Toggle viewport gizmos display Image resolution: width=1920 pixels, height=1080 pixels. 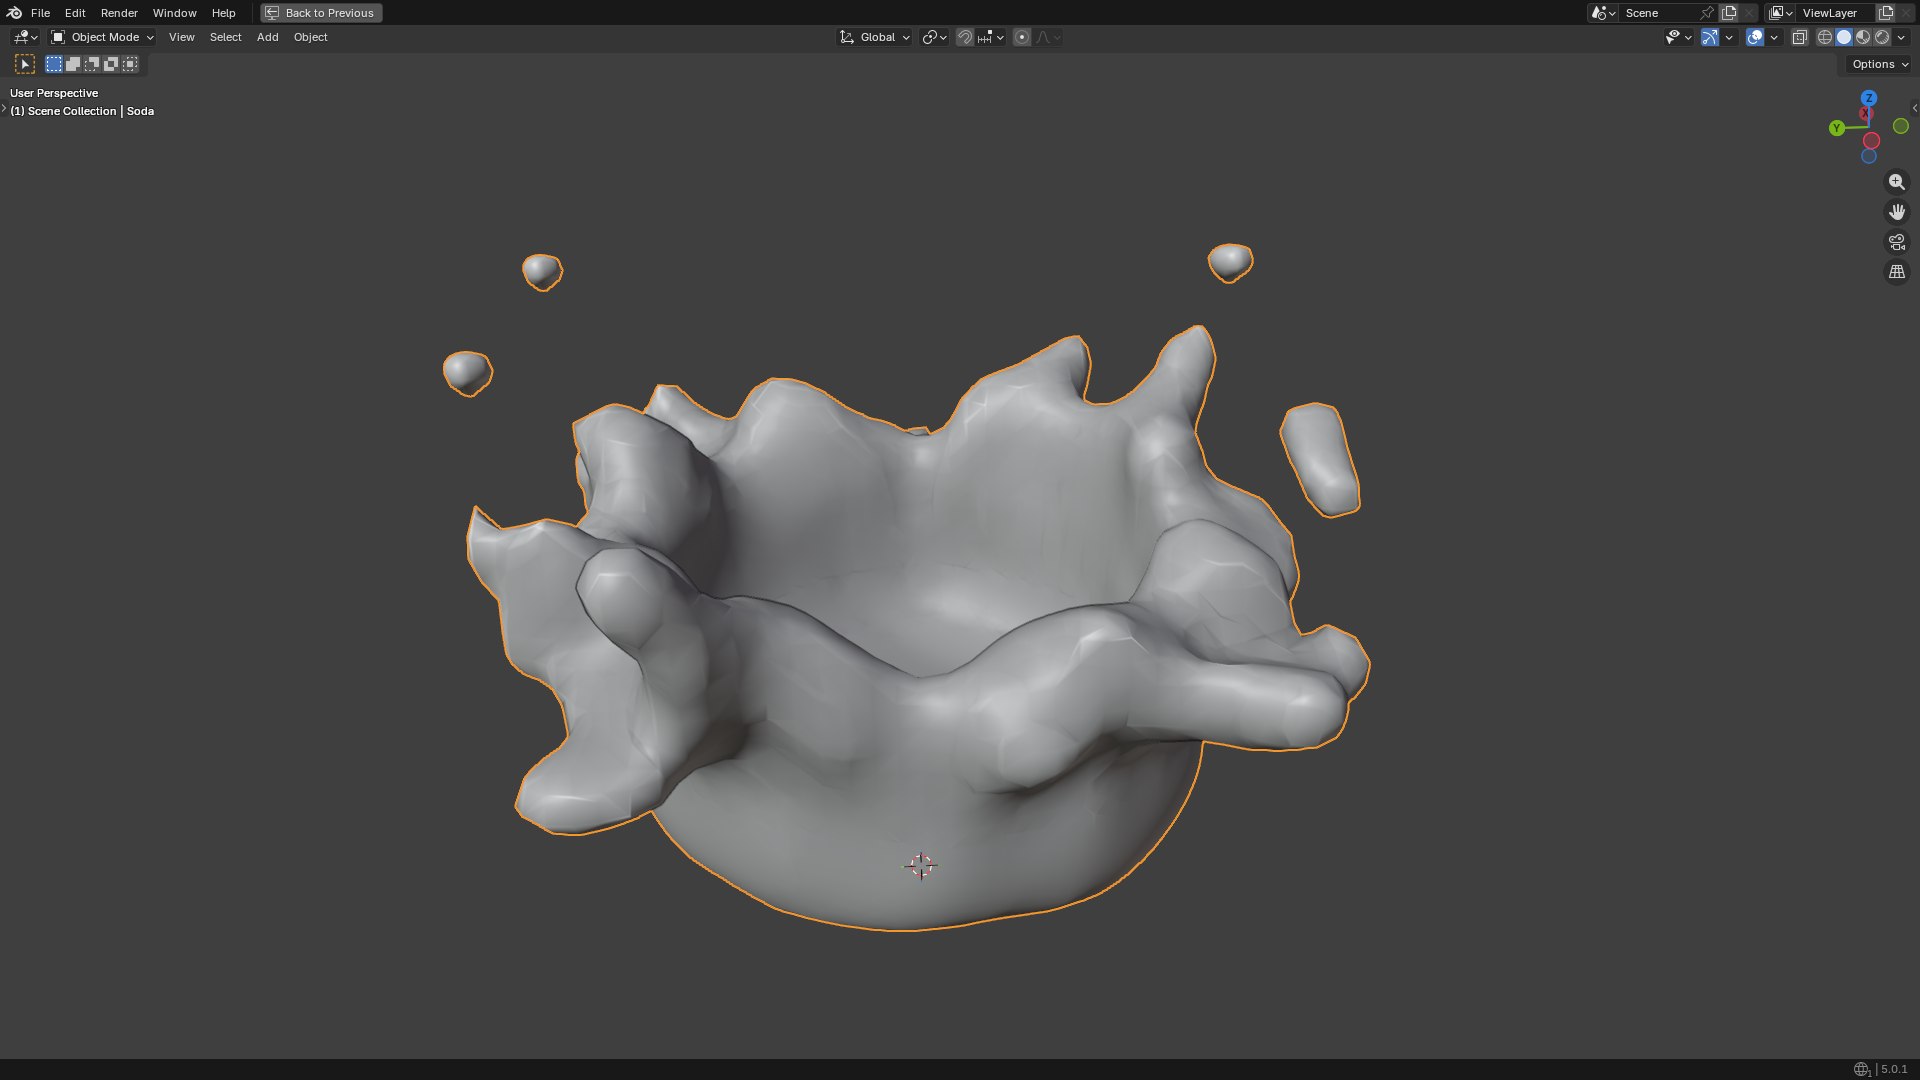(1710, 37)
